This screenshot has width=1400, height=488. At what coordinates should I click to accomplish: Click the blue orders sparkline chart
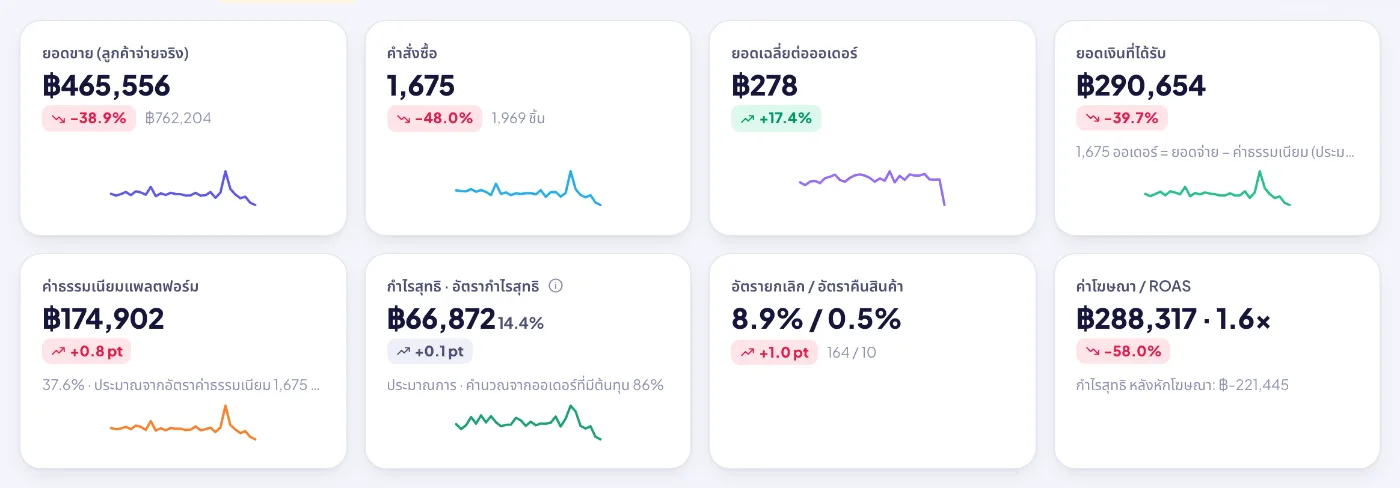[528, 188]
